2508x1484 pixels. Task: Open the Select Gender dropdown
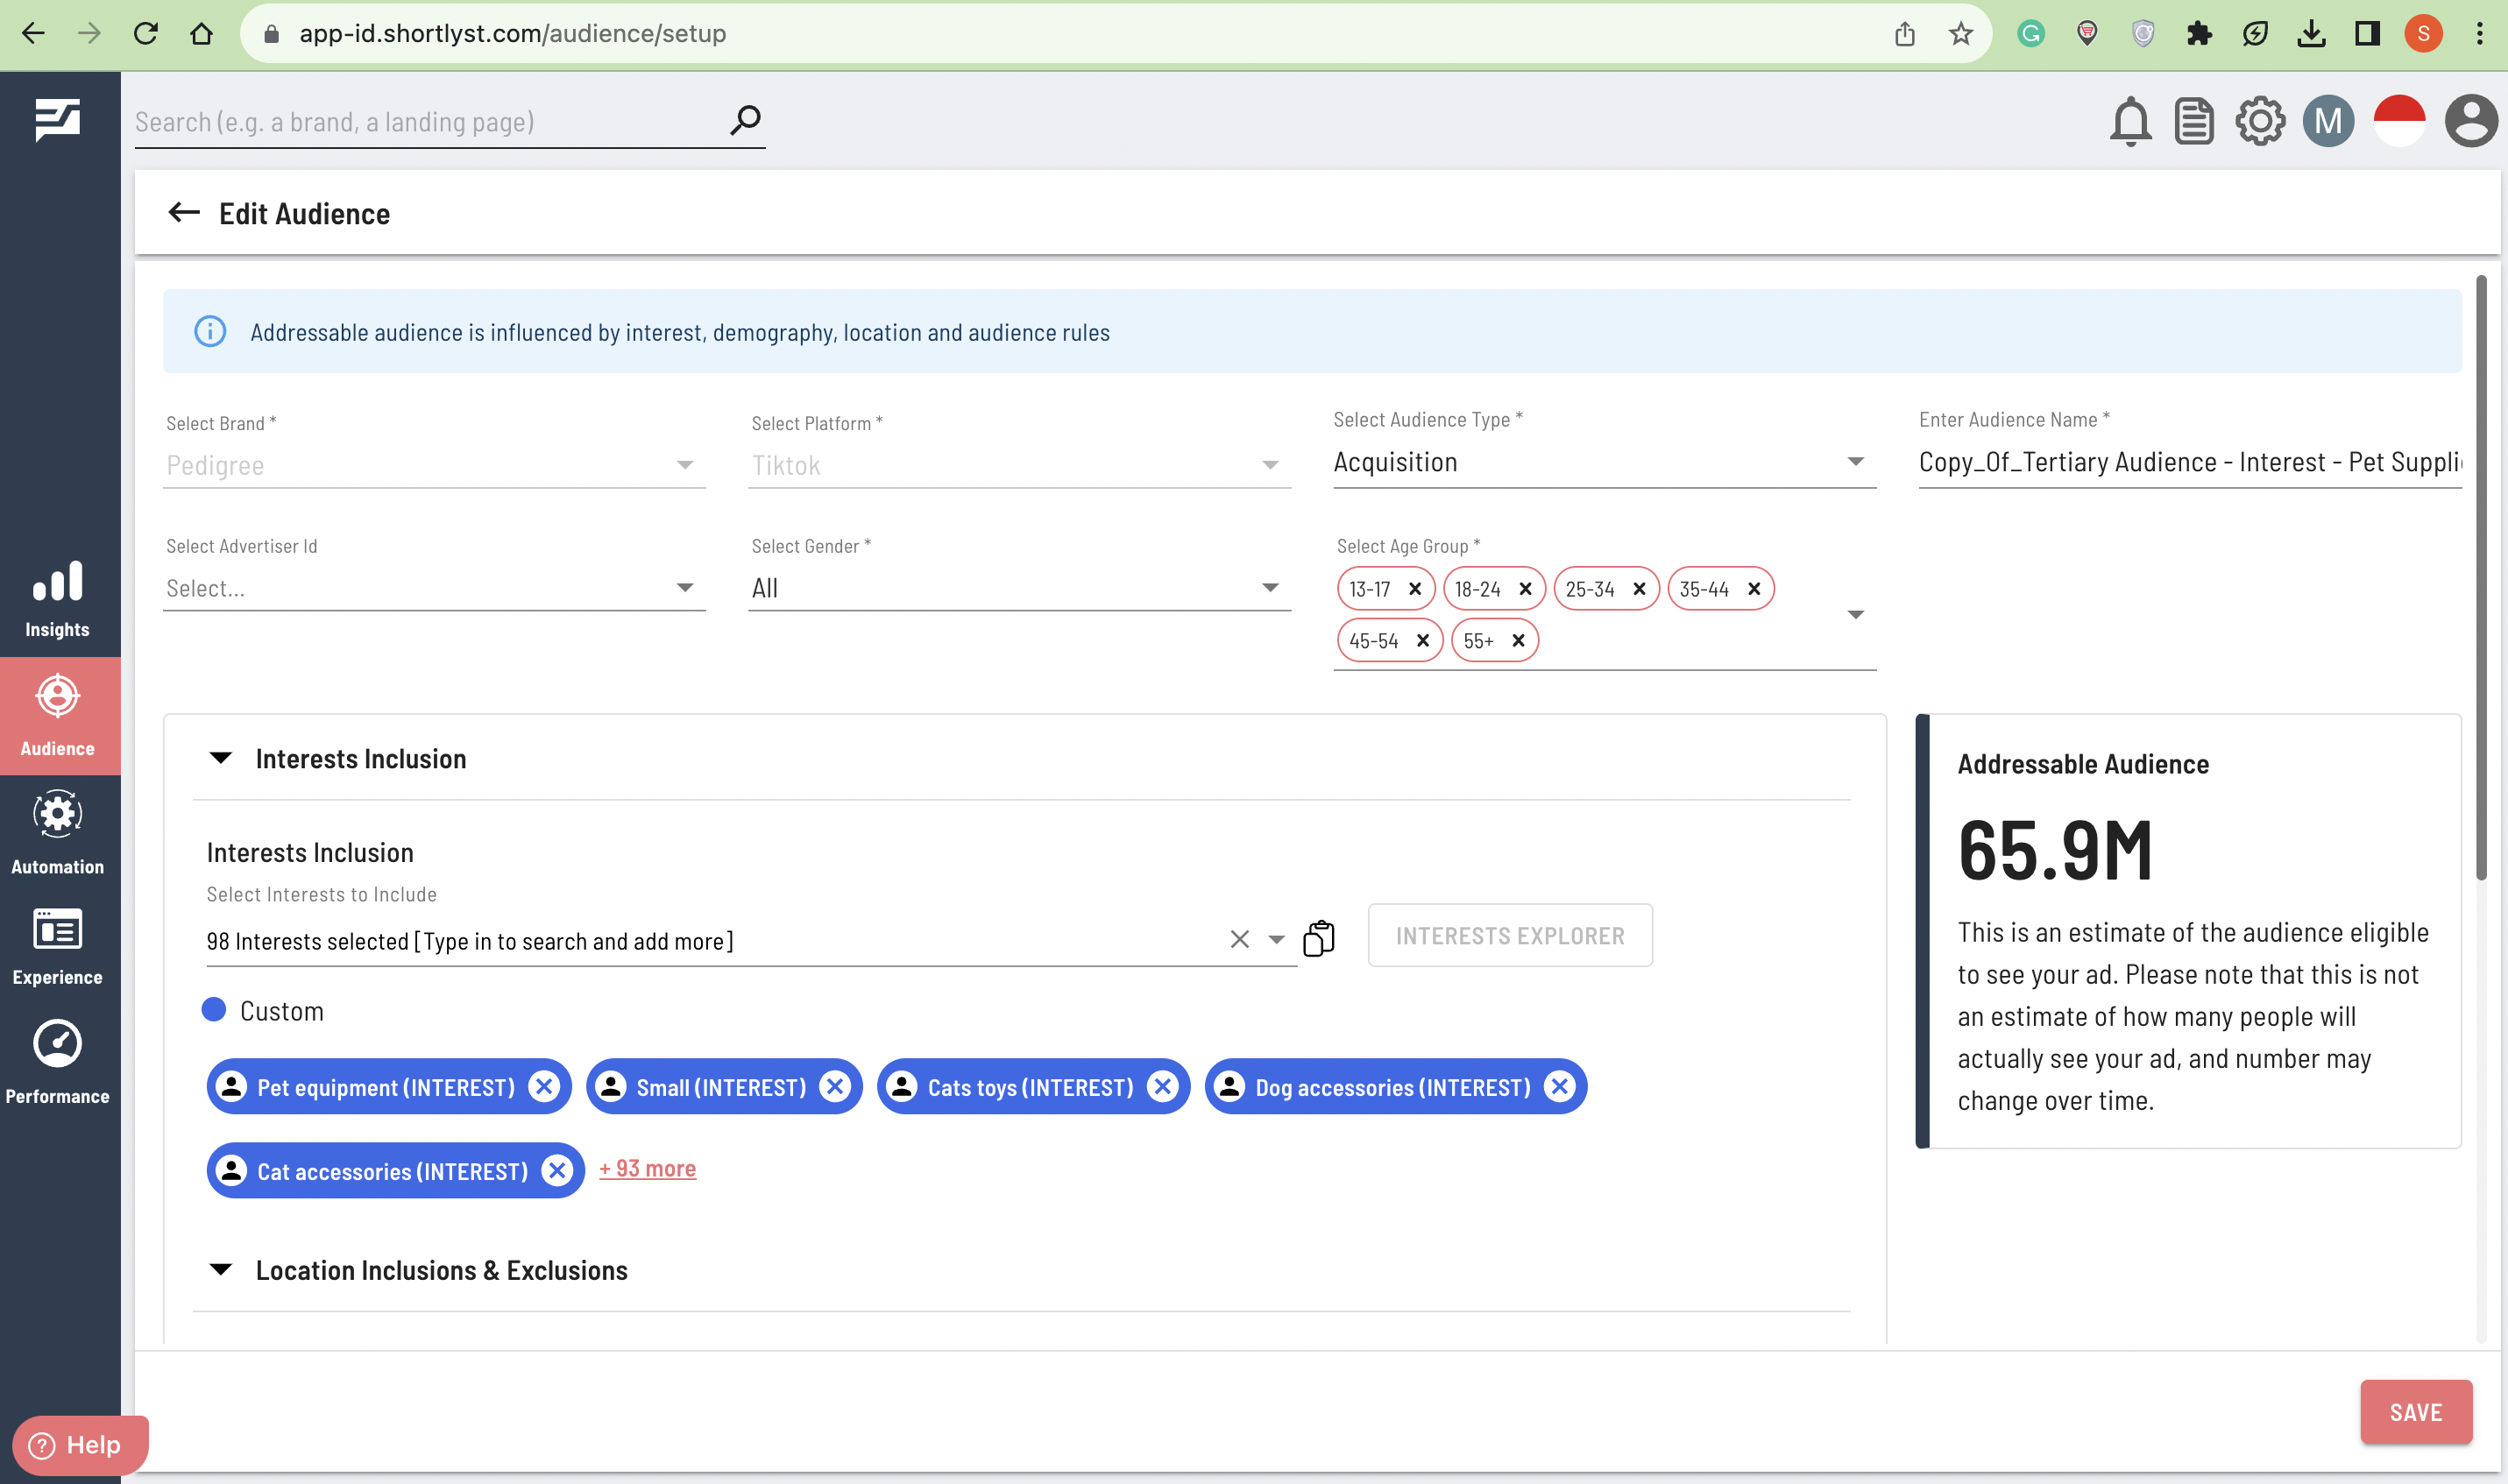pyautogui.click(x=1018, y=588)
